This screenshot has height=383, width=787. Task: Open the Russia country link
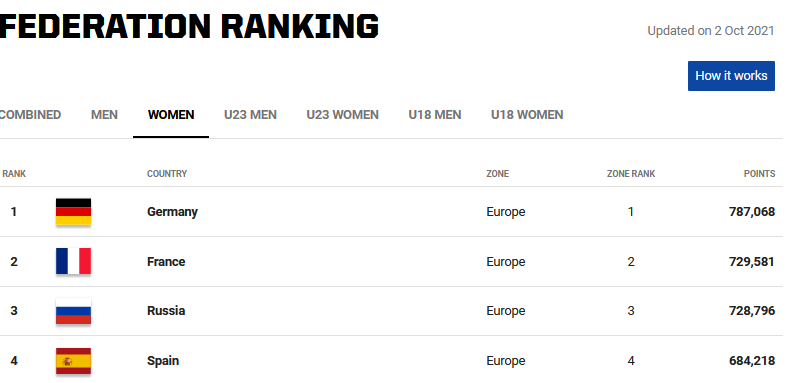[x=166, y=311]
